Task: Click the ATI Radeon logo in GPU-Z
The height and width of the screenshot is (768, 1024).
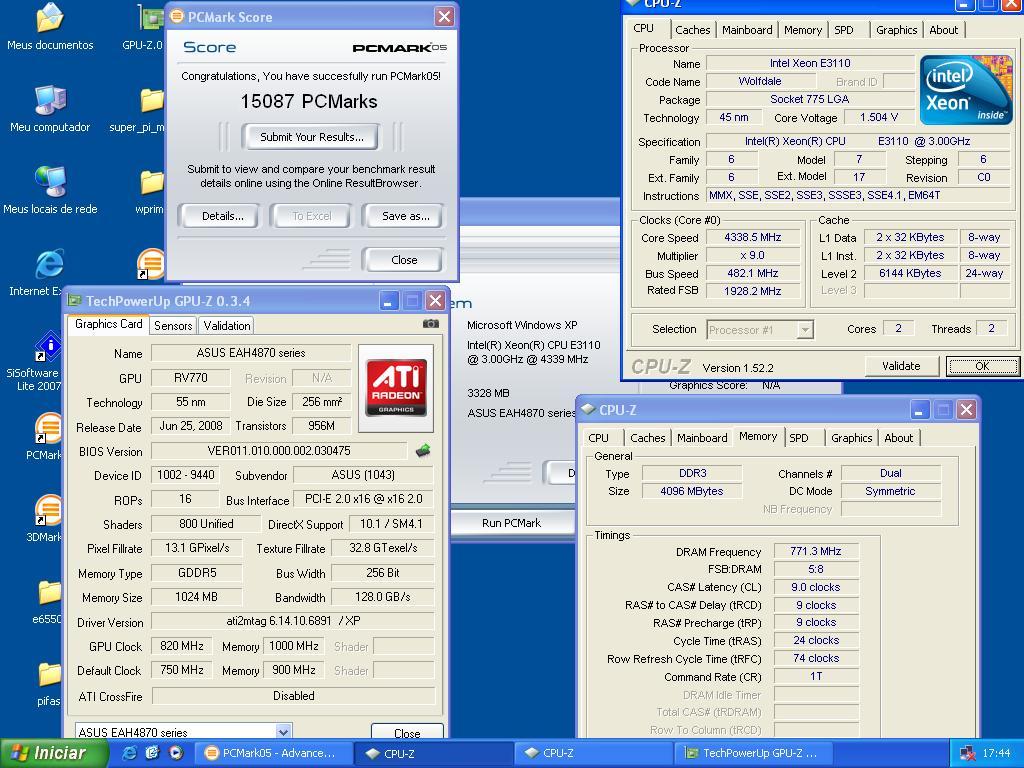Action: 396,387
